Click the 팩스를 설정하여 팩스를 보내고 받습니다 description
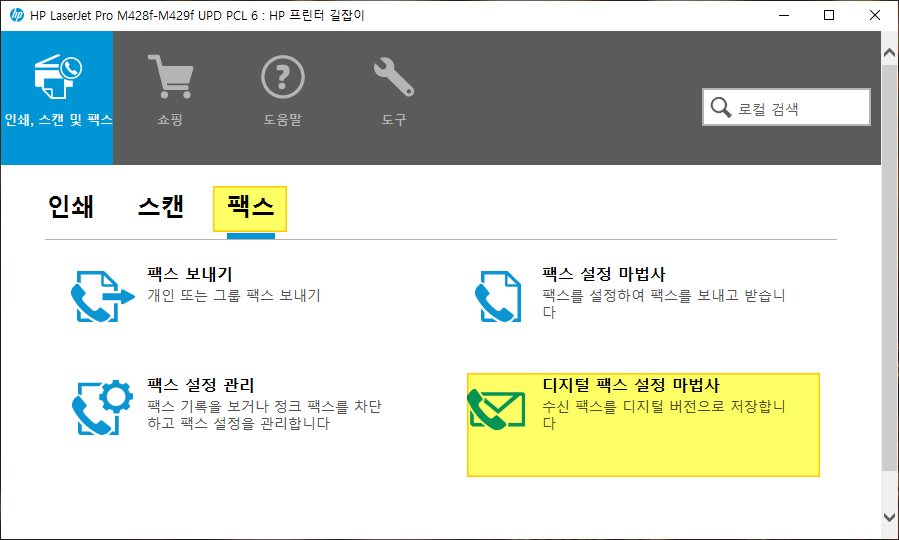 pyautogui.click(x=663, y=304)
